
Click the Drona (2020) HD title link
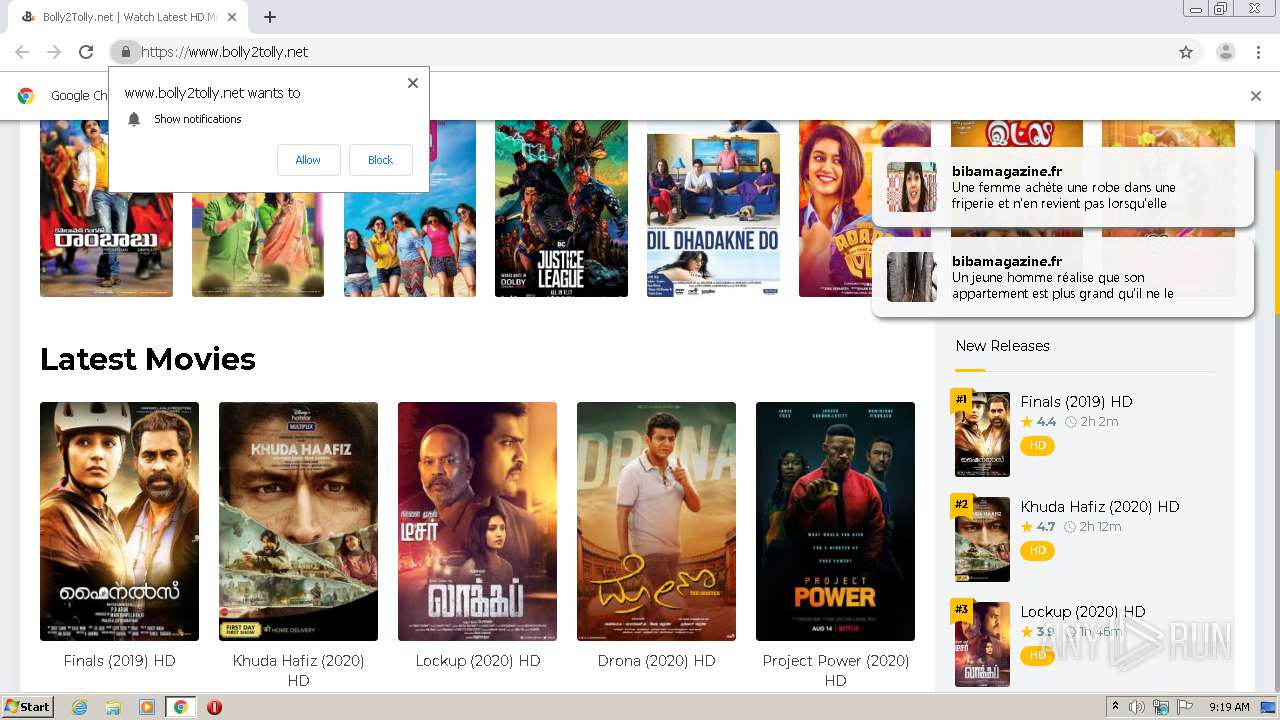(656, 661)
